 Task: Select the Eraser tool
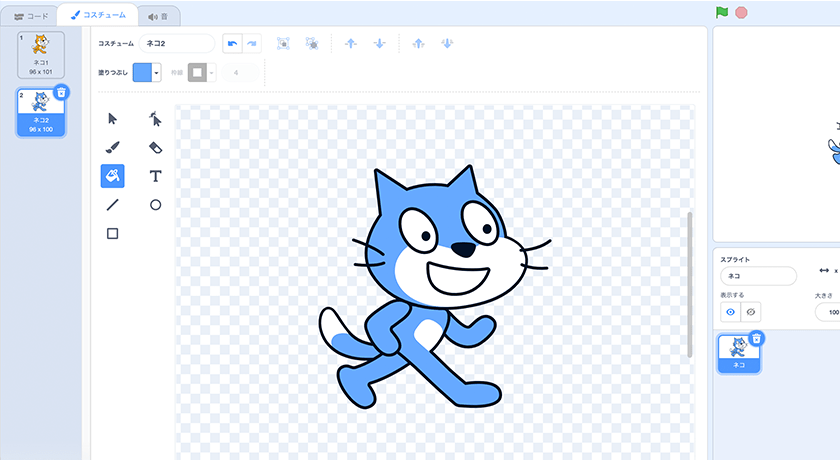click(x=155, y=147)
